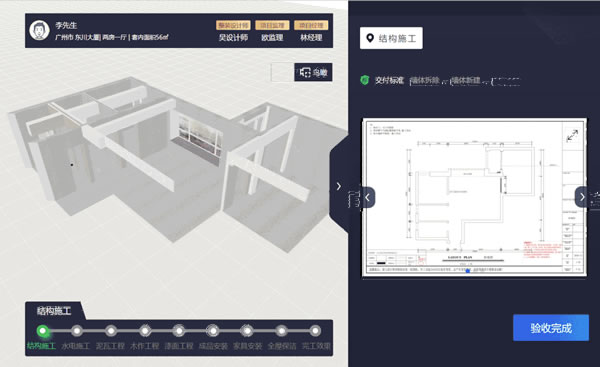Screen dimensions: 600x367
Task: Collapse the right side panel chevron
Action: coord(339,186)
